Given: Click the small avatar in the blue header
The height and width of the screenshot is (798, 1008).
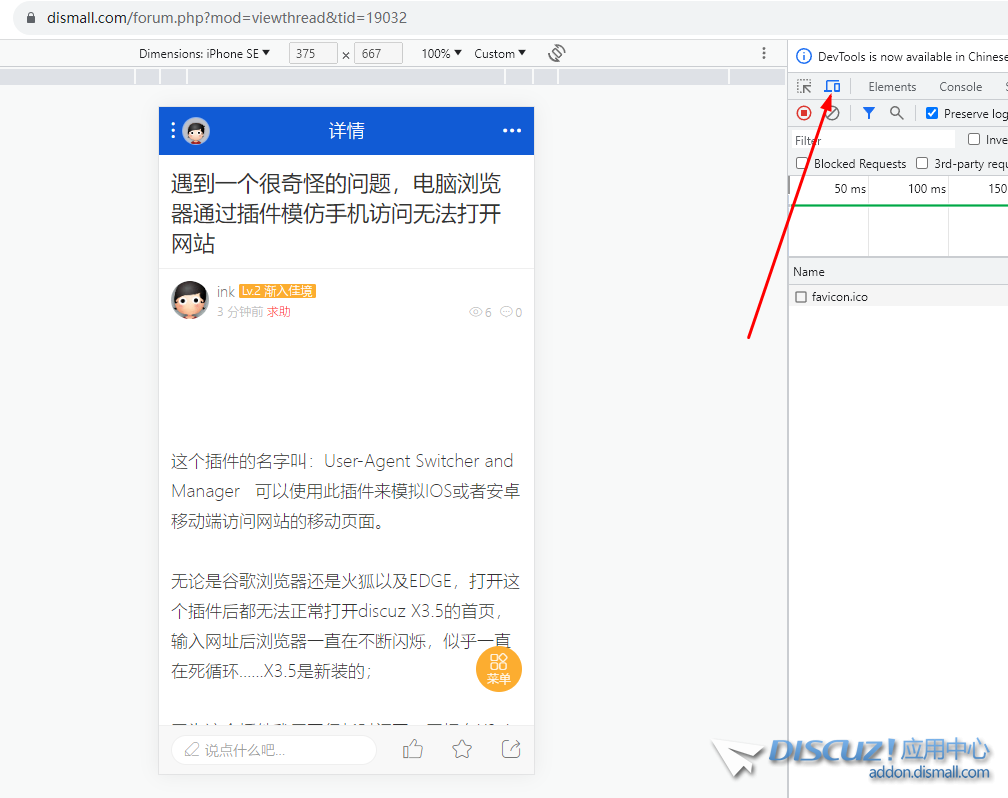Looking at the screenshot, I should tap(196, 131).
